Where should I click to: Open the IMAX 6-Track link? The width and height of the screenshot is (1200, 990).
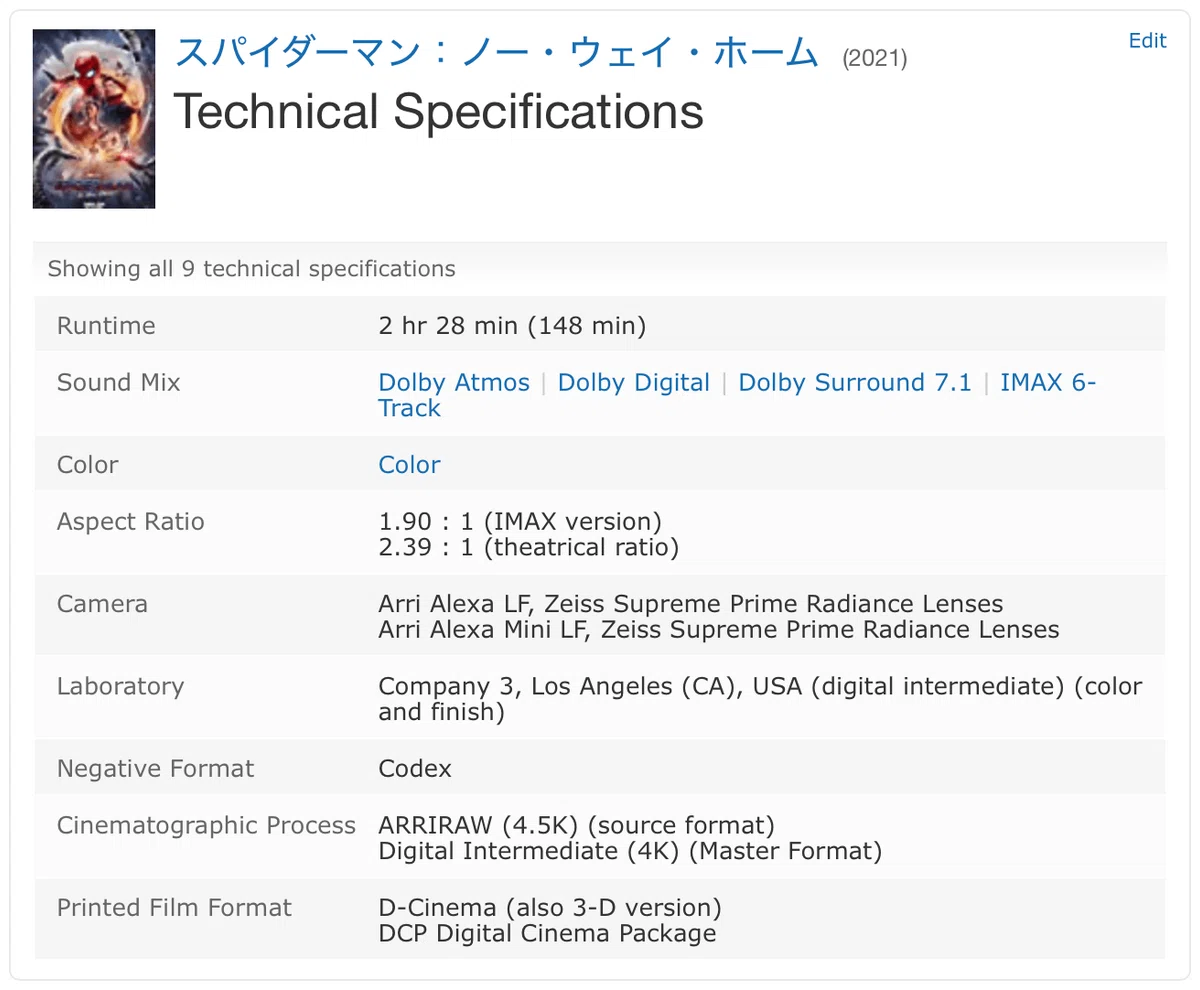737,395
